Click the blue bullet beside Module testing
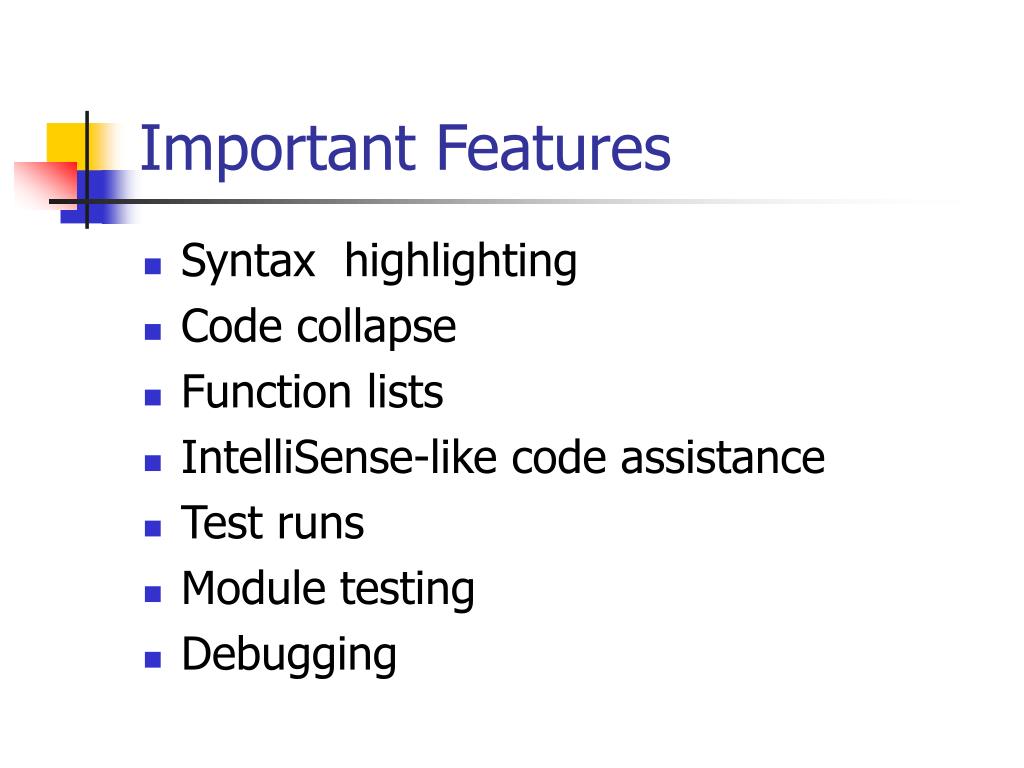Viewport: 1024px width, 768px height. pos(153,594)
